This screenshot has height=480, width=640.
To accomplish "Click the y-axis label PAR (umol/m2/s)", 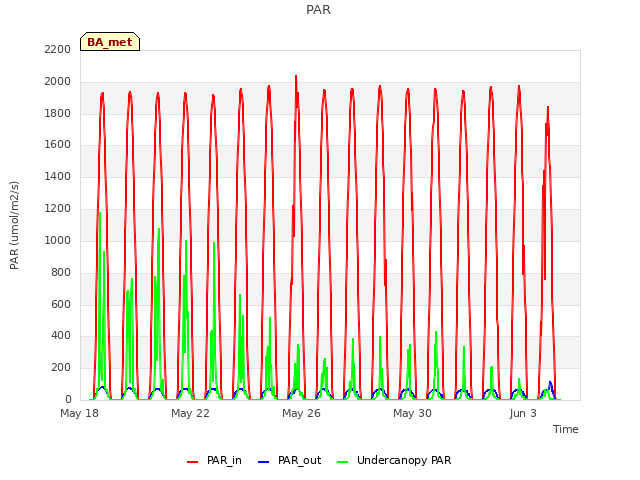I will point(14,225).
